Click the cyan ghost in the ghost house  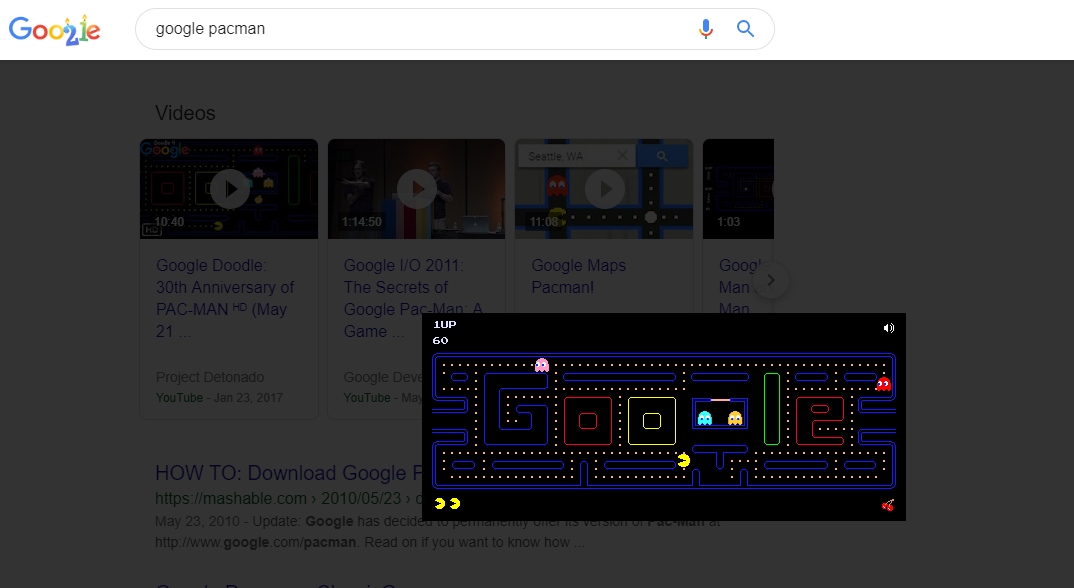(705, 418)
